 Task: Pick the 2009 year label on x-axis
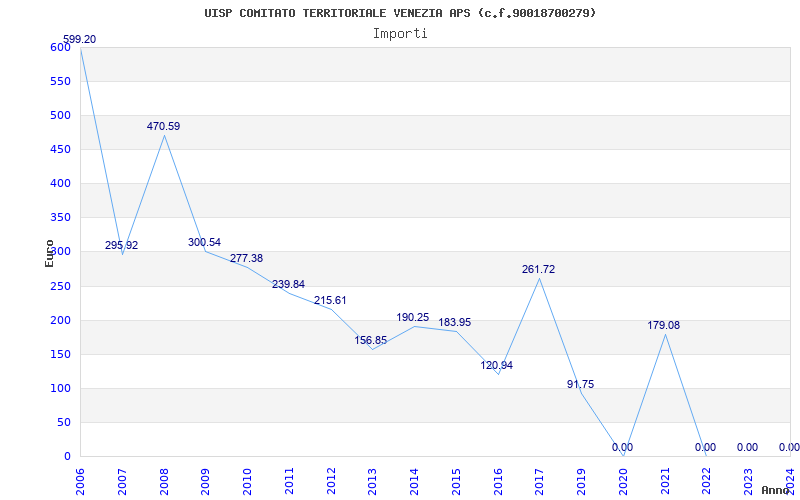point(206,481)
